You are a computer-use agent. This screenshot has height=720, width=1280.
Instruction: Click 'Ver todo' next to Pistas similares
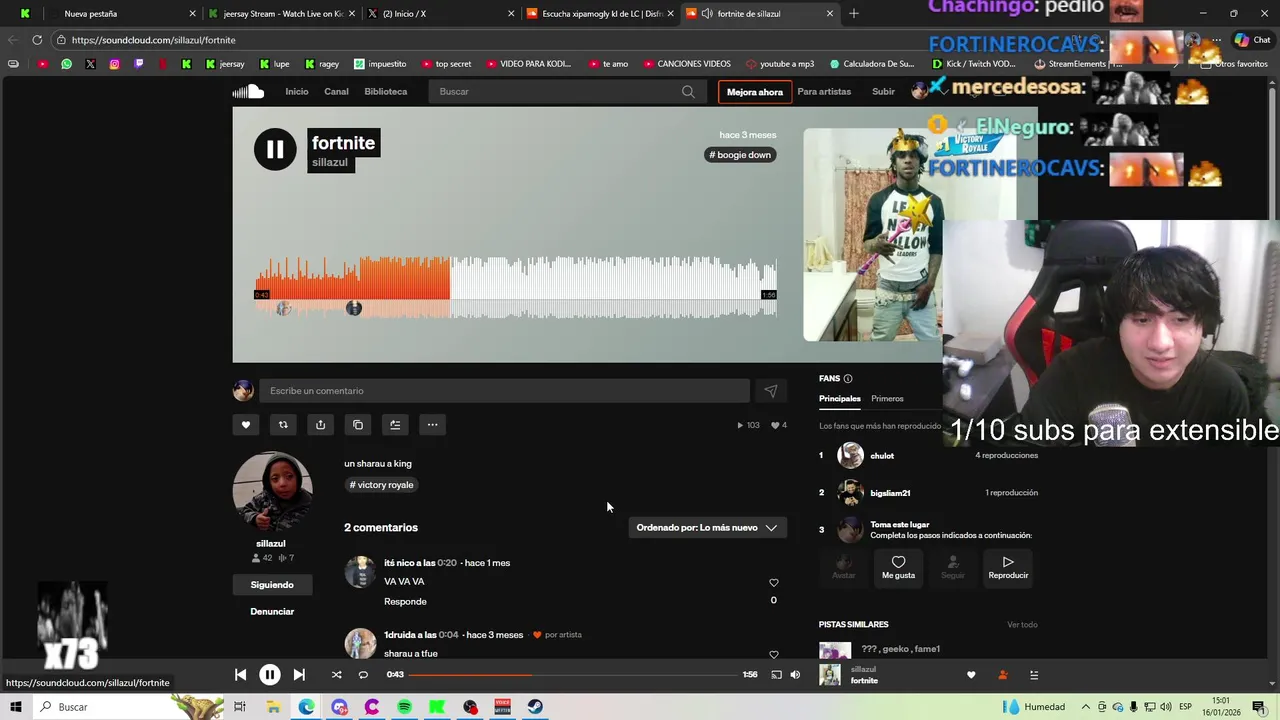(1022, 625)
